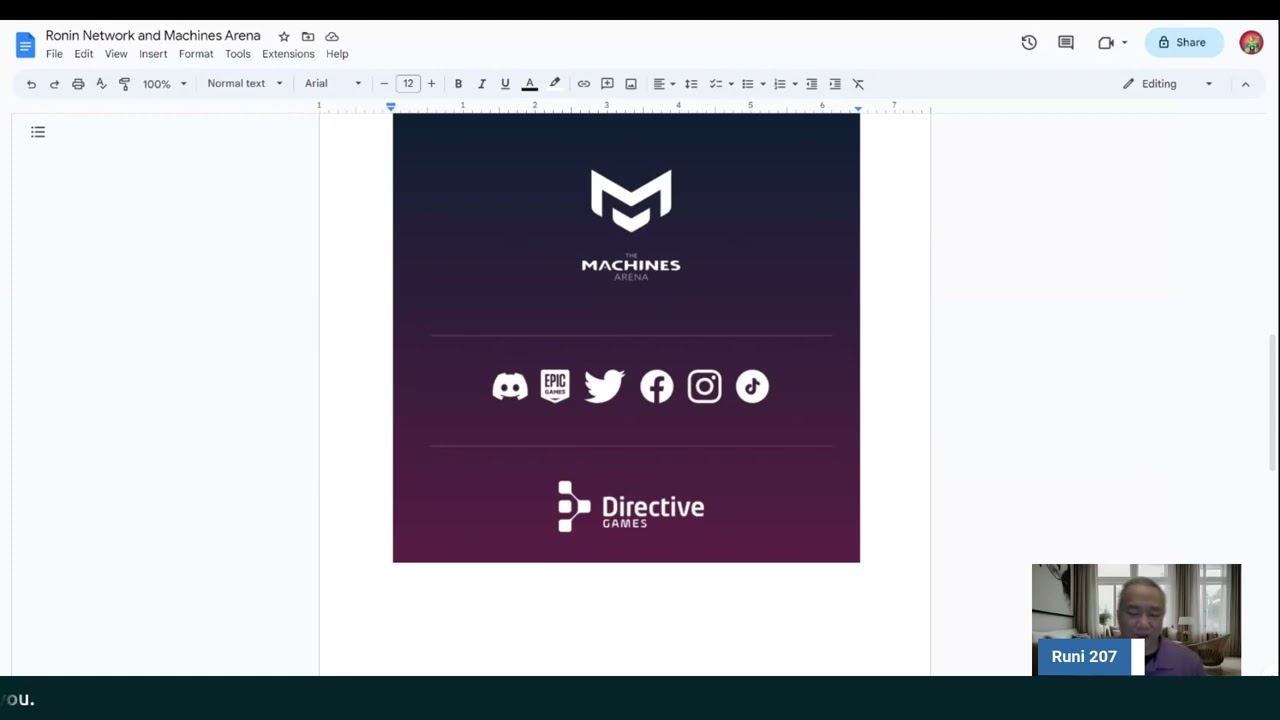Click the TikTok icon in the image
The height and width of the screenshot is (720, 1280).
pos(752,387)
